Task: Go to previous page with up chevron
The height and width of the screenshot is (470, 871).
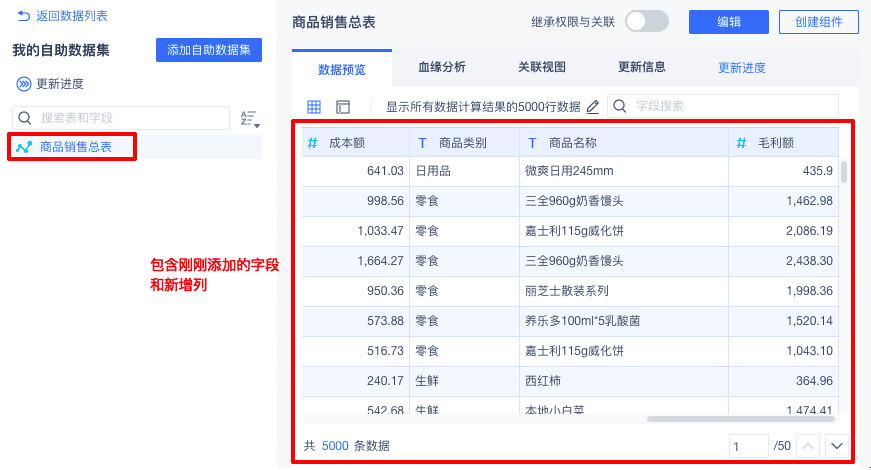Action: pyautogui.click(x=808, y=446)
